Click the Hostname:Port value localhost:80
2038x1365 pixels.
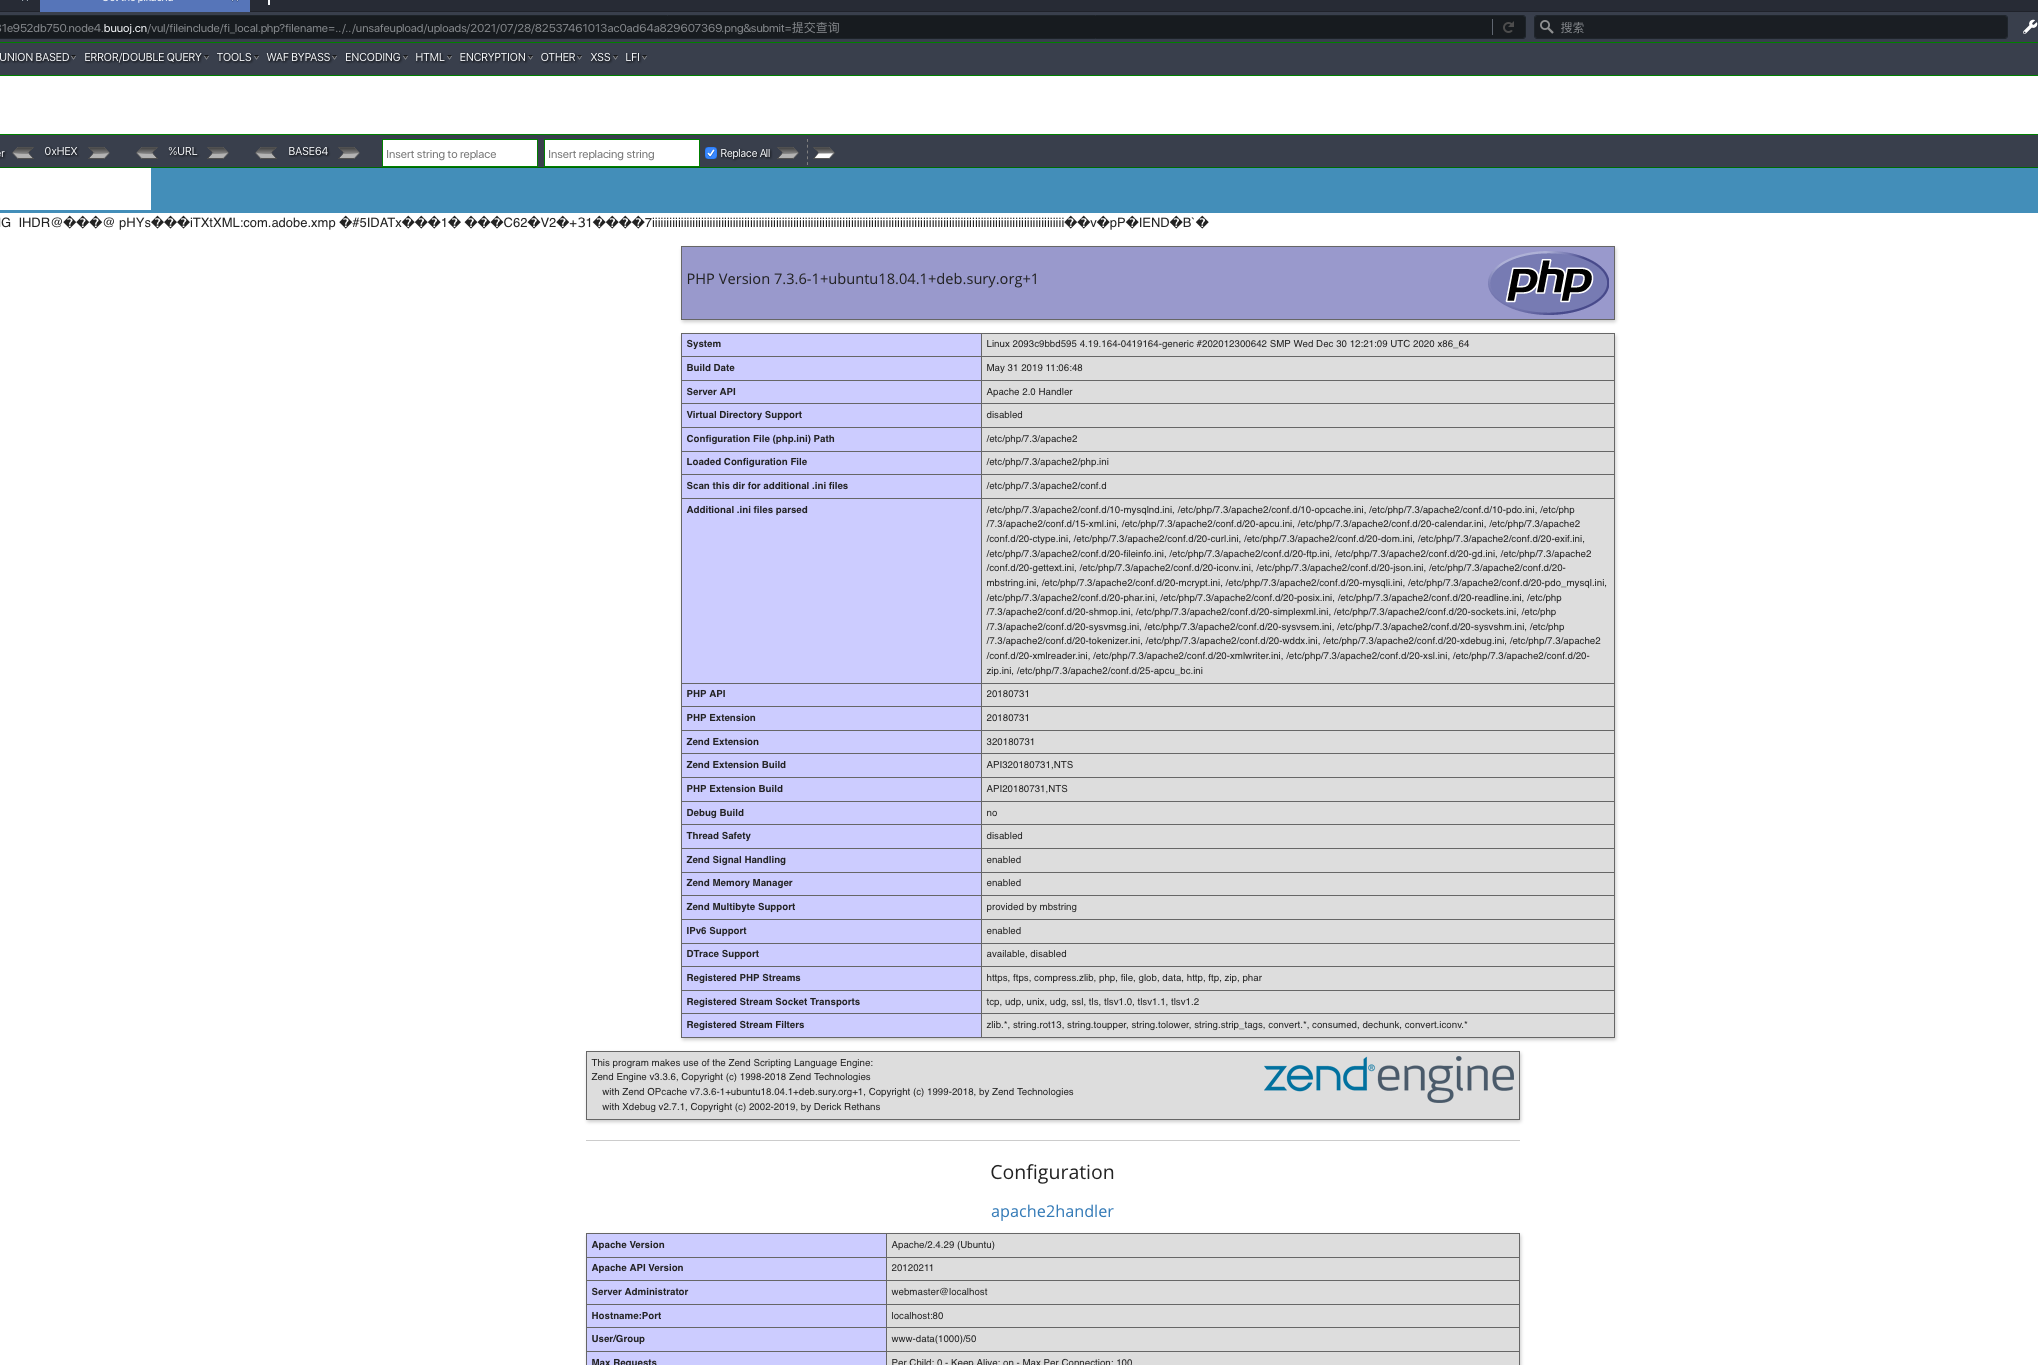point(917,1316)
